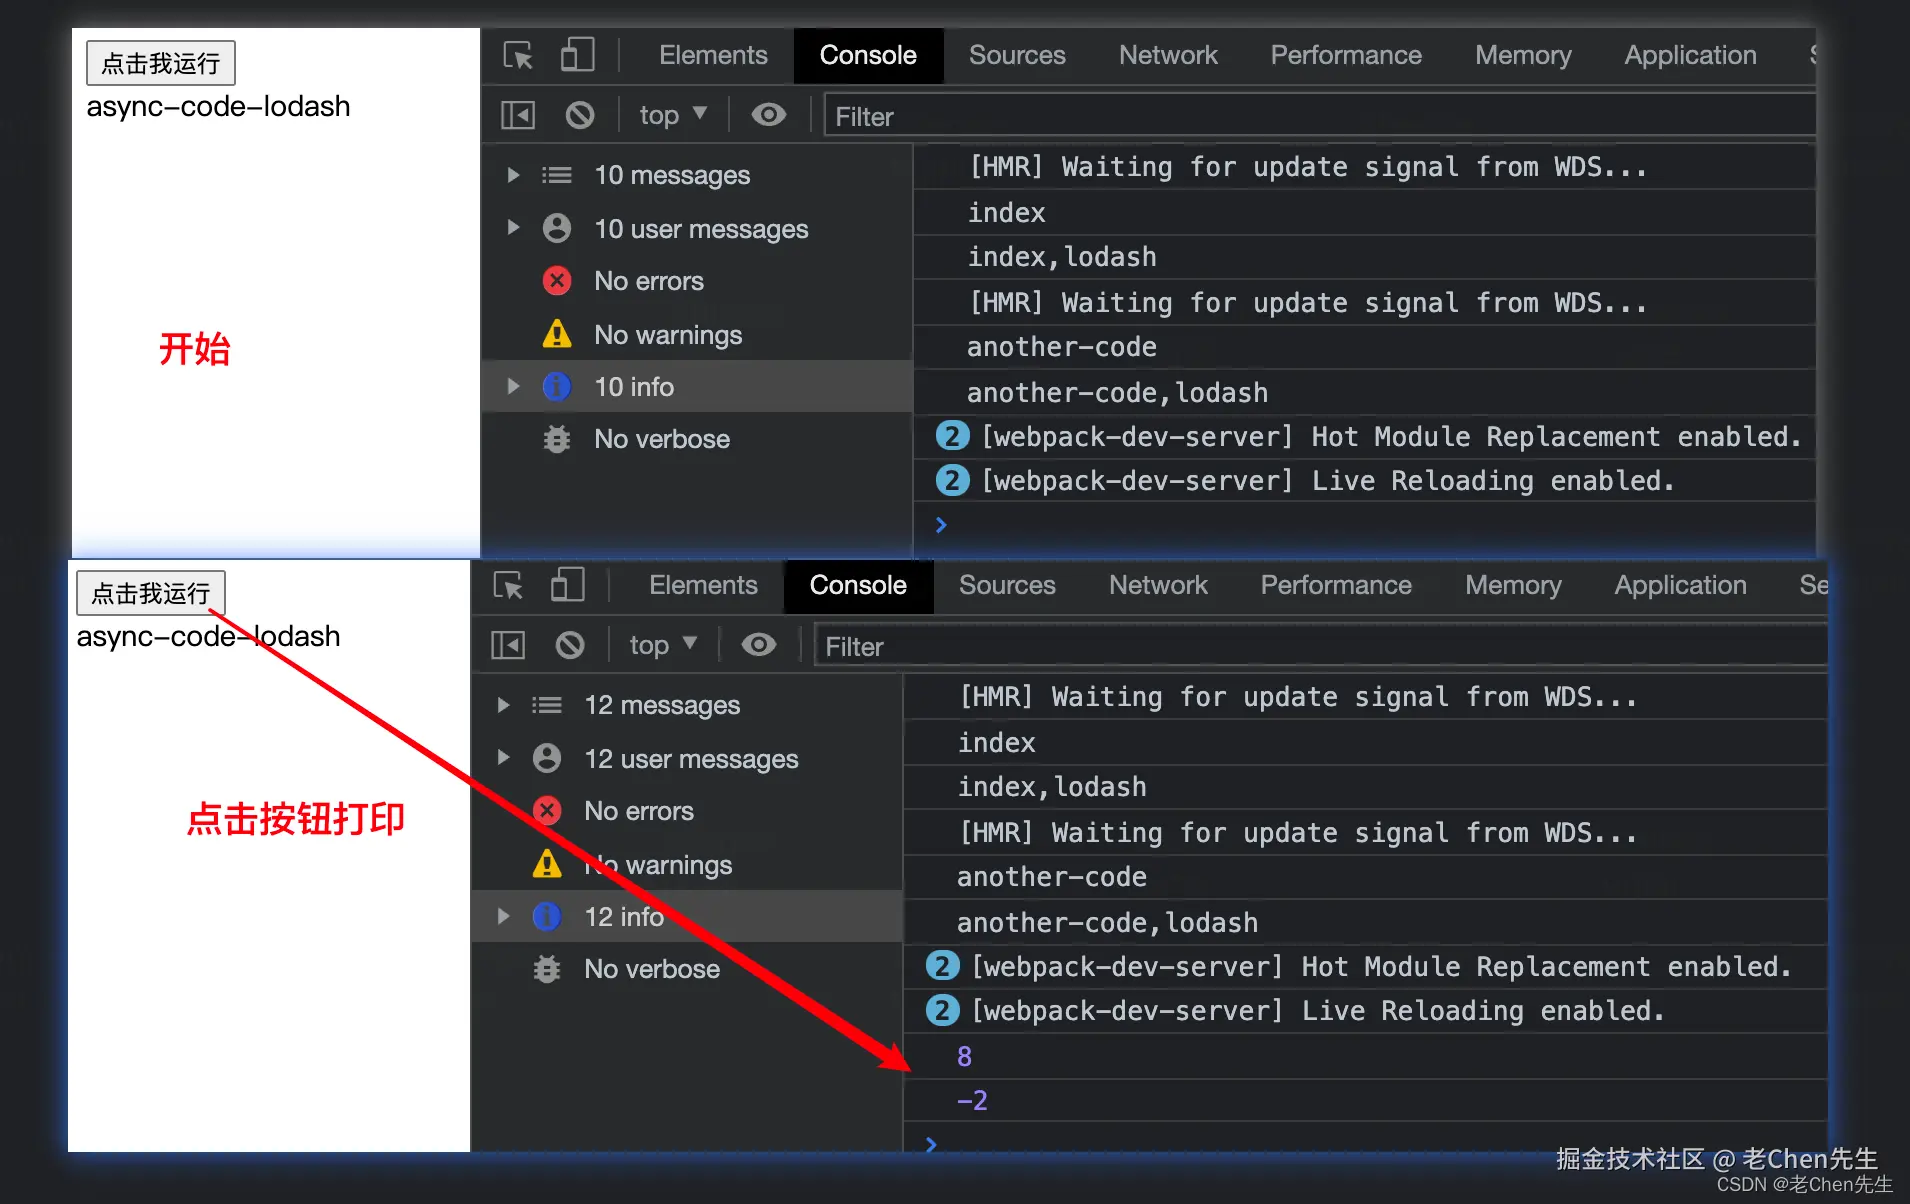Viewport: 1910px width, 1204px height.
Task: Click inspect element icon in bottom DevTools
Action: coord(508,585)
